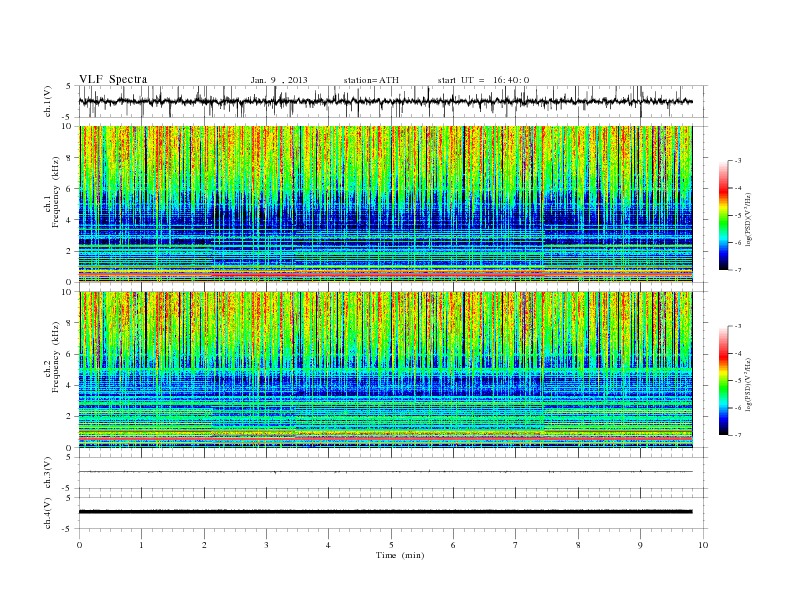Click the time axis tick label "10"
This screenshot has width=792, height=612.
click(x=703, y=545)
